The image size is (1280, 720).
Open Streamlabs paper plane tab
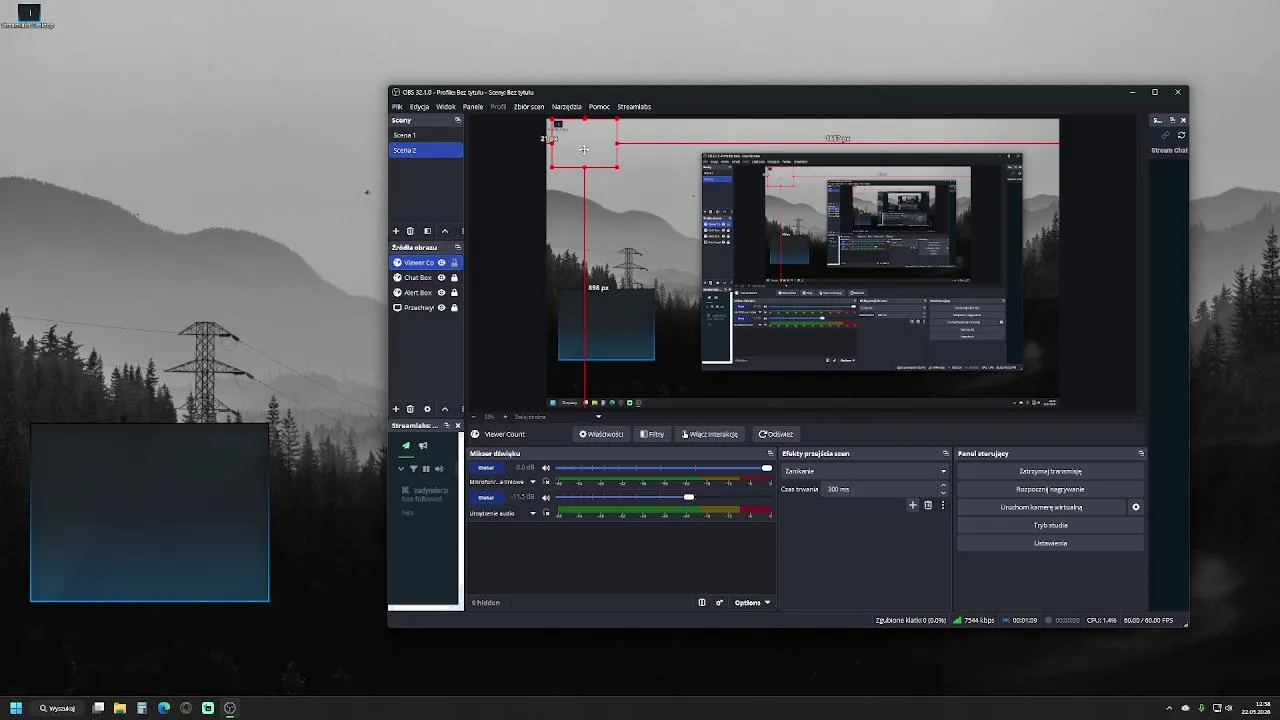pyautogui.click(x=406, y=446)
